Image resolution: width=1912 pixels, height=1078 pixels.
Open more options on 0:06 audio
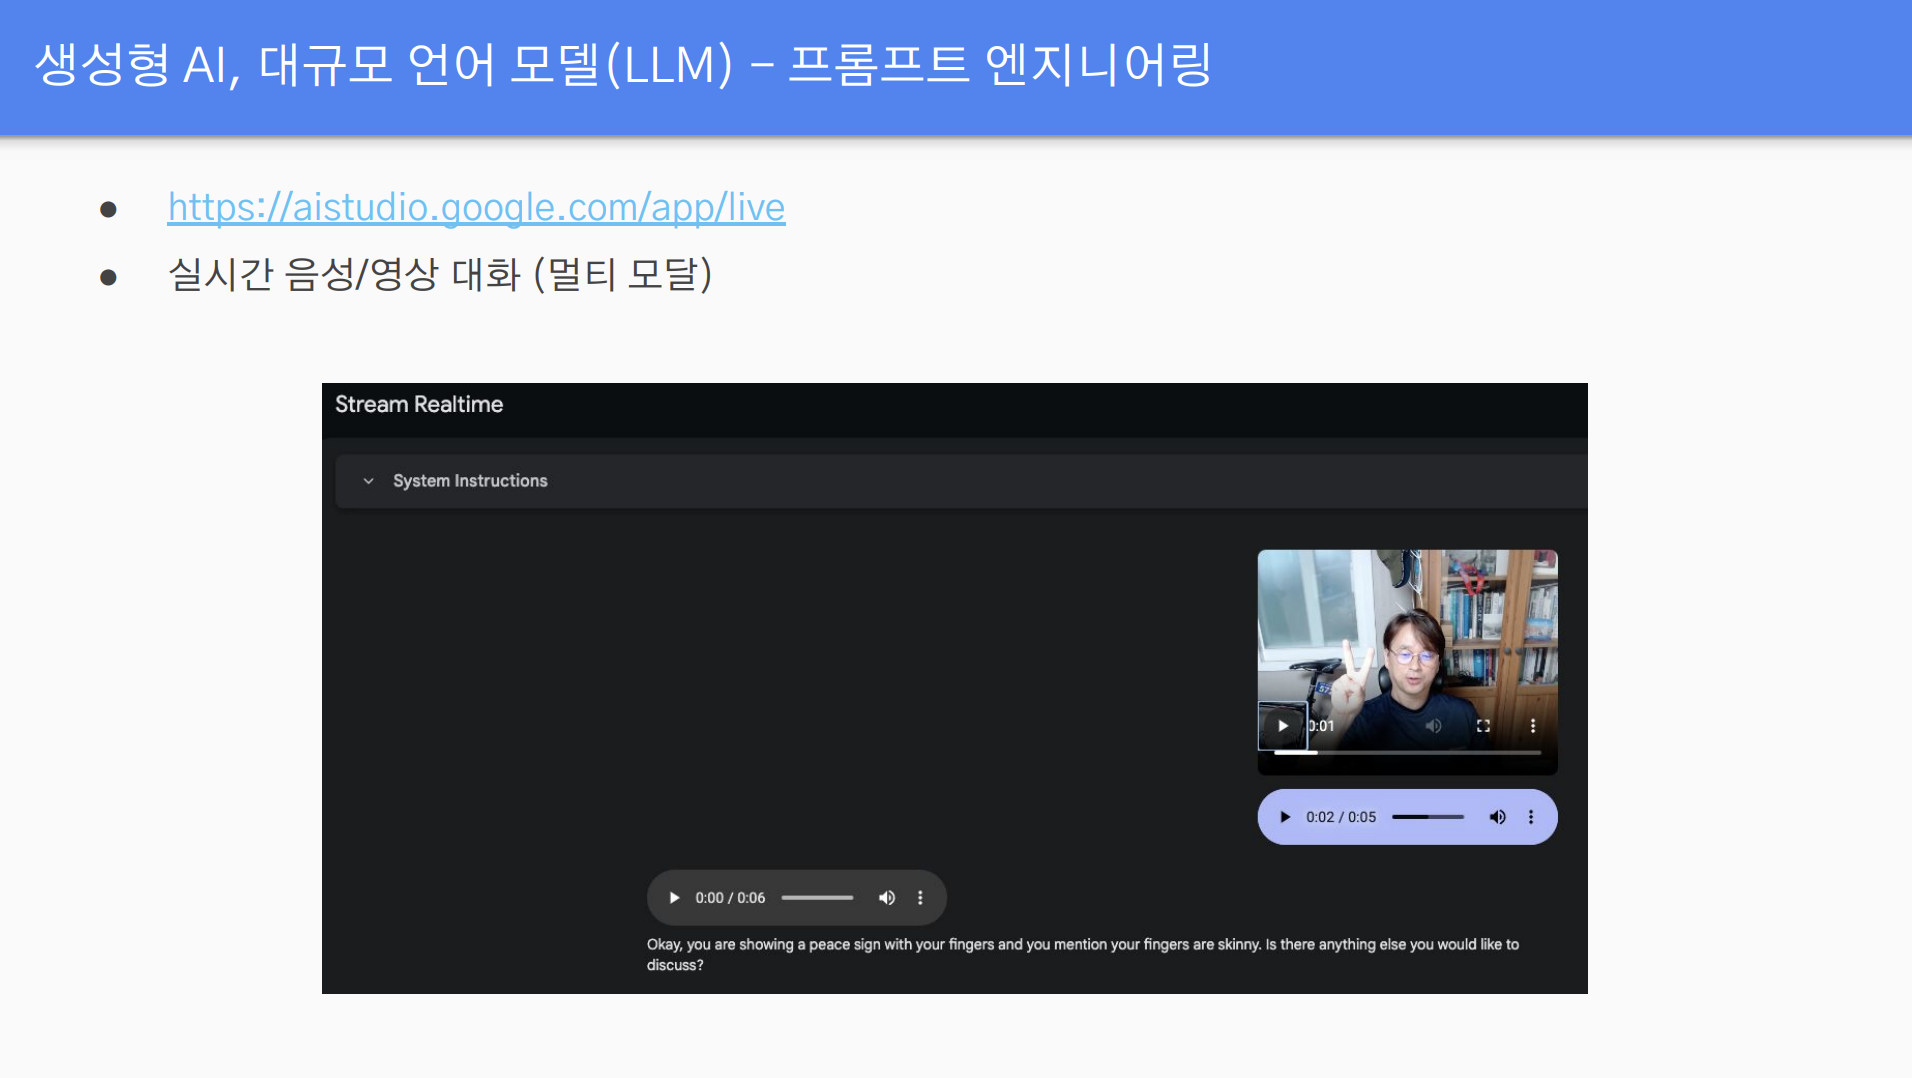point(920,898)
